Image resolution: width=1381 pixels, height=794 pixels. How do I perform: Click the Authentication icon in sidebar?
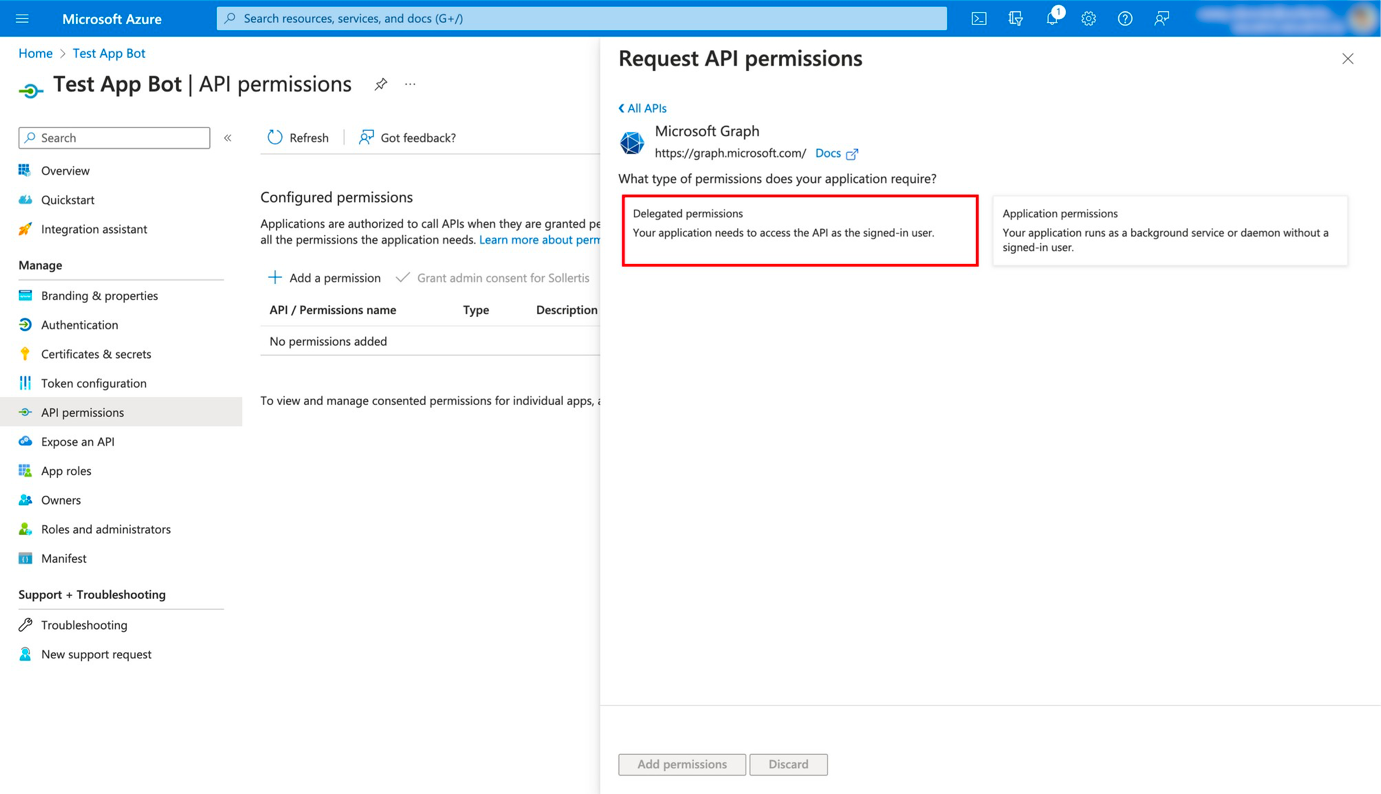coord(25,325)
